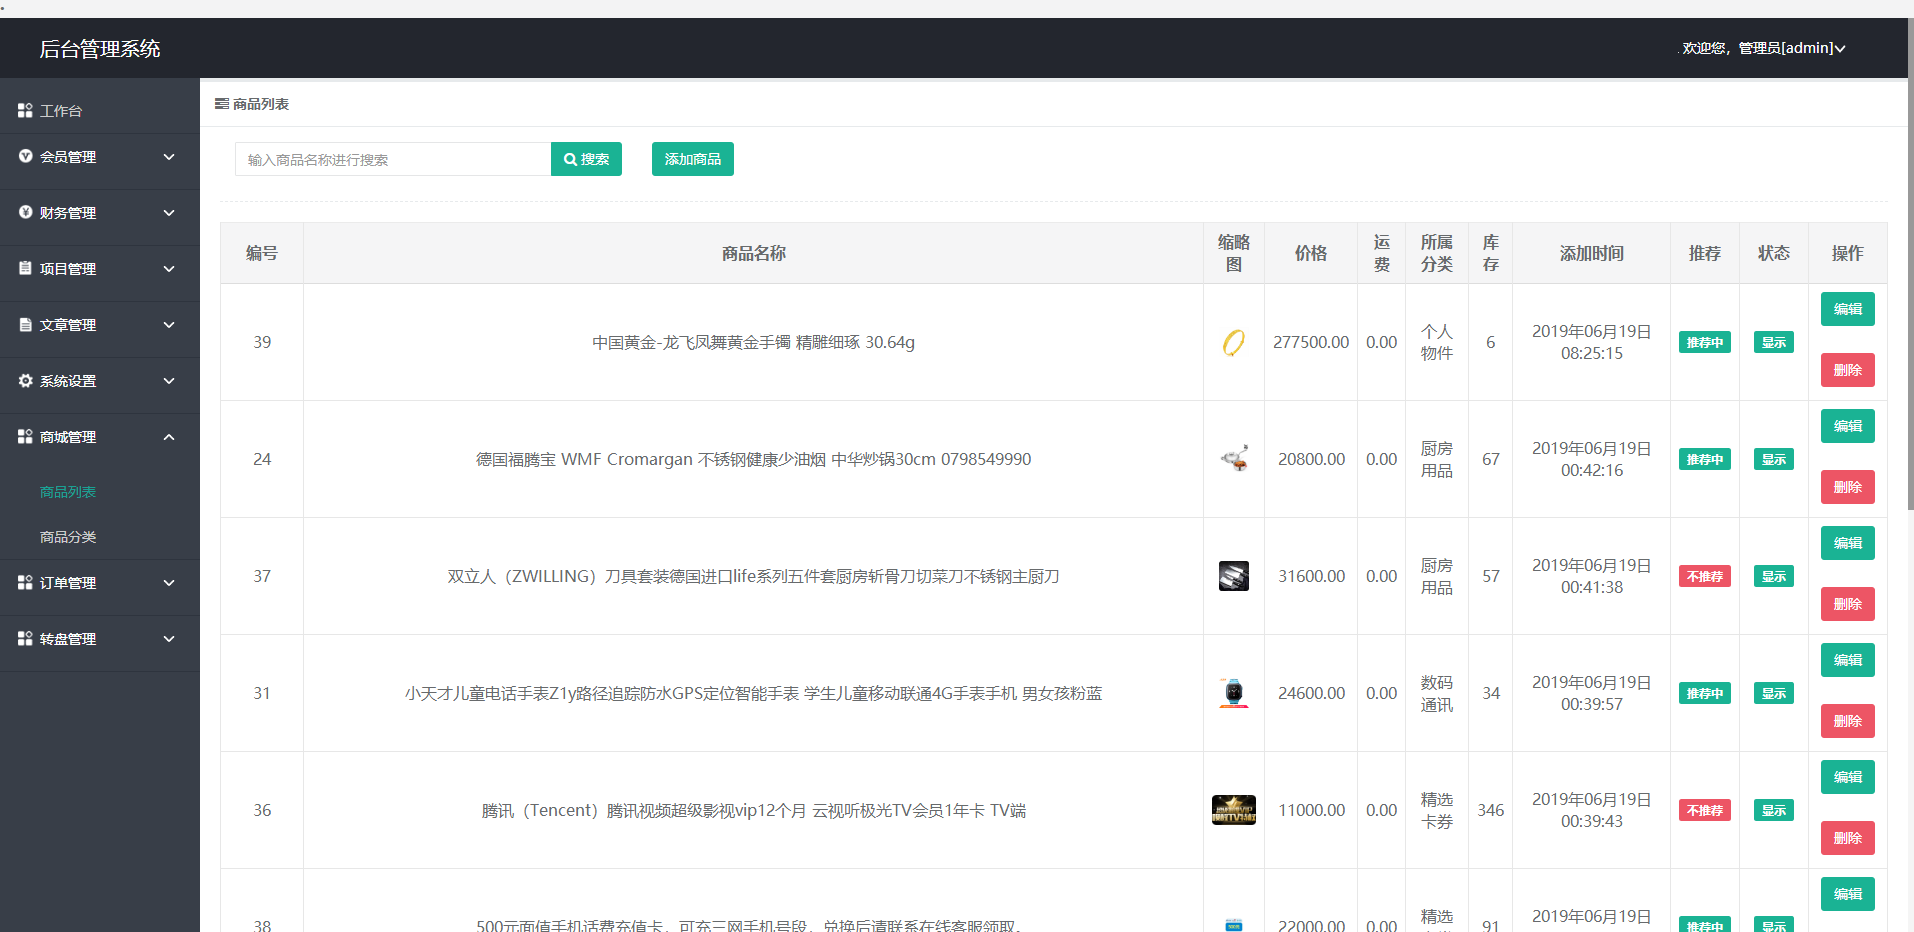Focus the 输入商品名称进行搜索 input field

coord(393,159)
